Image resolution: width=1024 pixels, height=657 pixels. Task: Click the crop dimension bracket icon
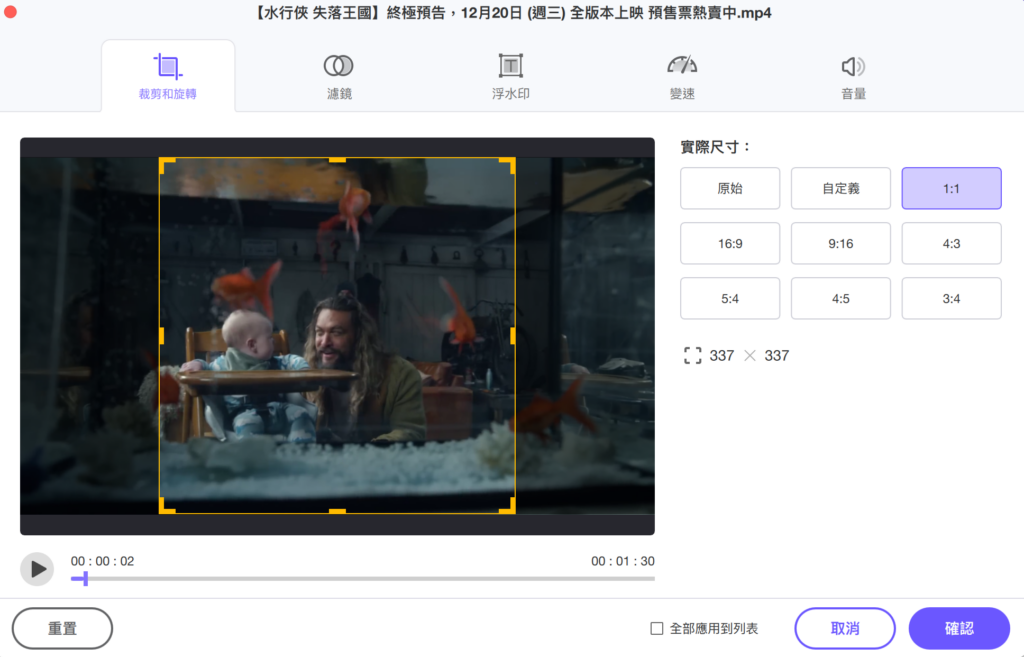tap(692, 356)
